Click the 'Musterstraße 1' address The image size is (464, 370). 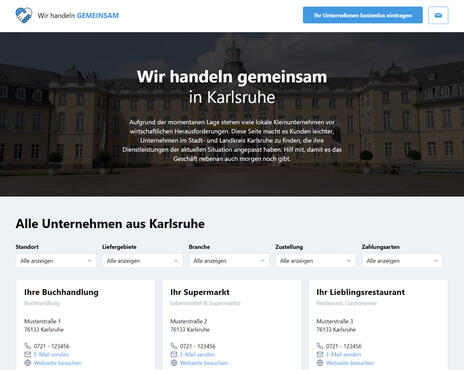coord(42,321)
